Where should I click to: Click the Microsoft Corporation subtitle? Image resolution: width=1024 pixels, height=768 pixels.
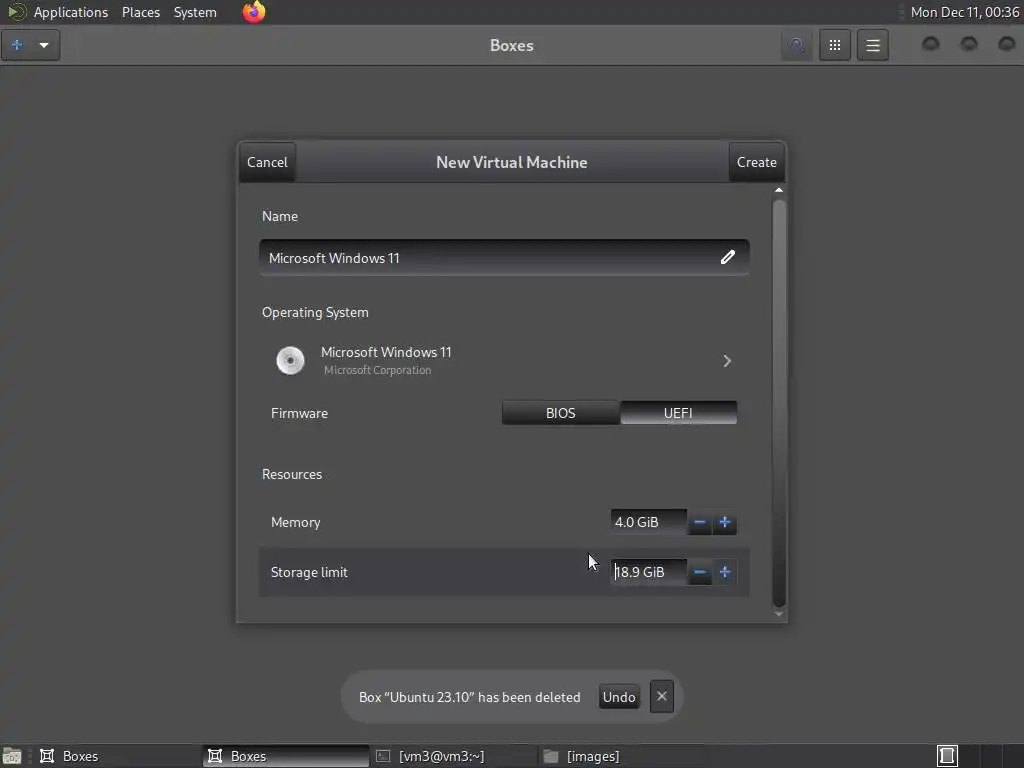377,370
